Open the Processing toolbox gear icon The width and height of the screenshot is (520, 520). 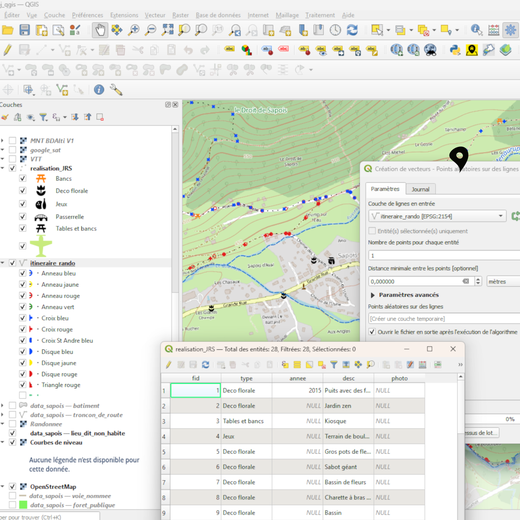tap(510, 30)
